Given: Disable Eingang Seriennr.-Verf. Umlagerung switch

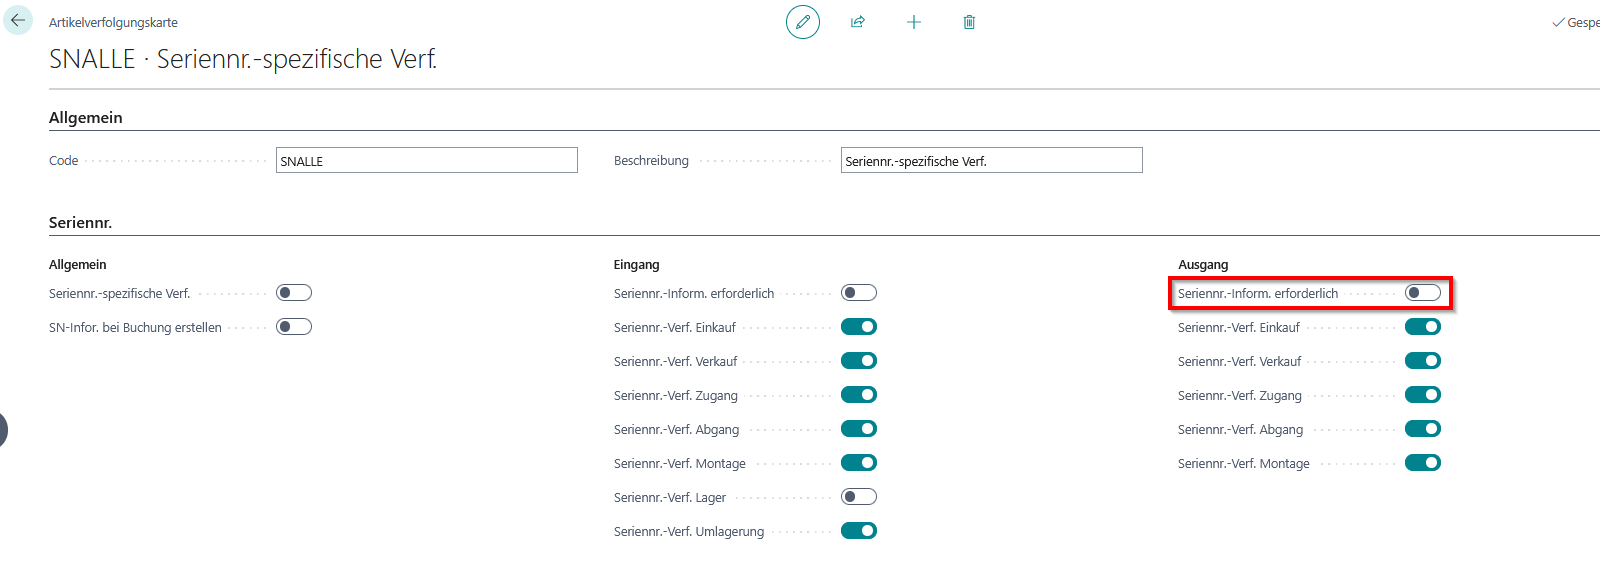Looking at the screenshot, I should pos(858,531).
